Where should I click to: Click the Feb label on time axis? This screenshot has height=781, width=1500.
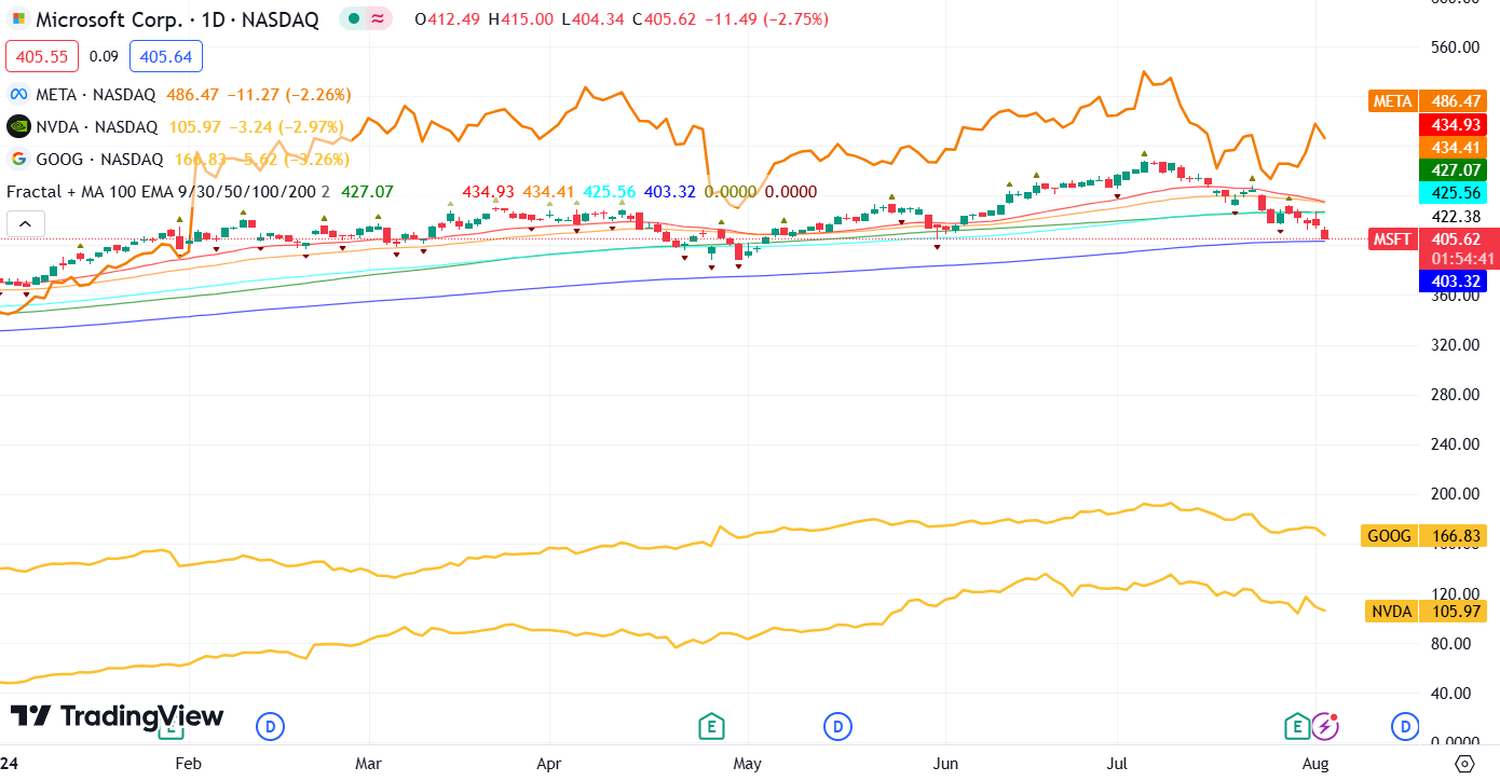pos(187,763)
